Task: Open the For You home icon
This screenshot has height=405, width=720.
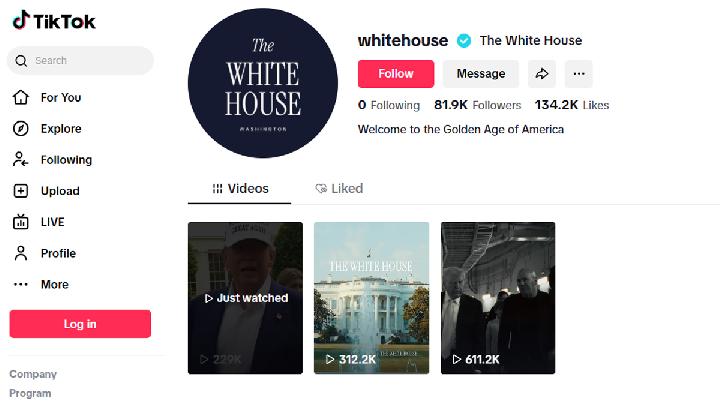Action: coord(21,97)
